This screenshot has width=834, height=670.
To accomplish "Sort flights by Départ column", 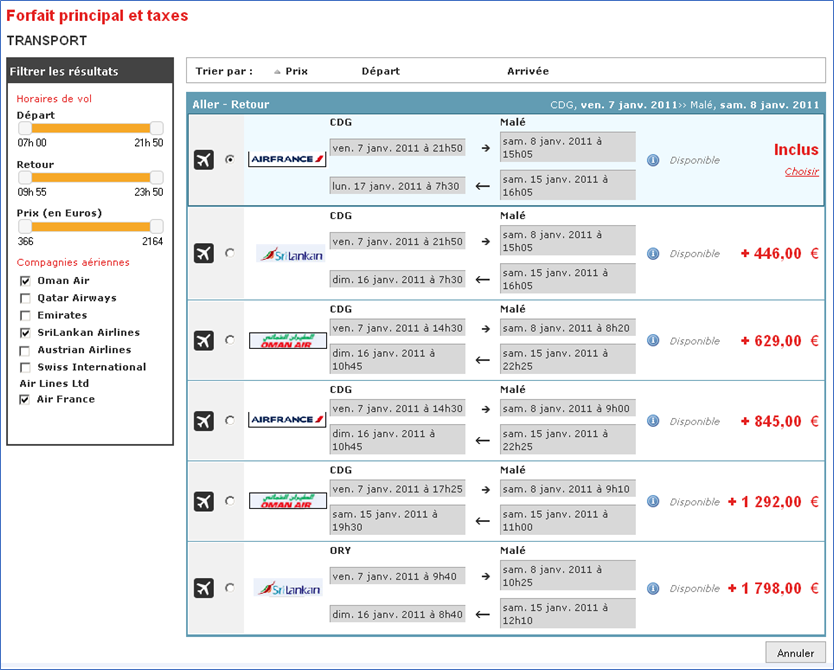I will [x=380, y=72].
